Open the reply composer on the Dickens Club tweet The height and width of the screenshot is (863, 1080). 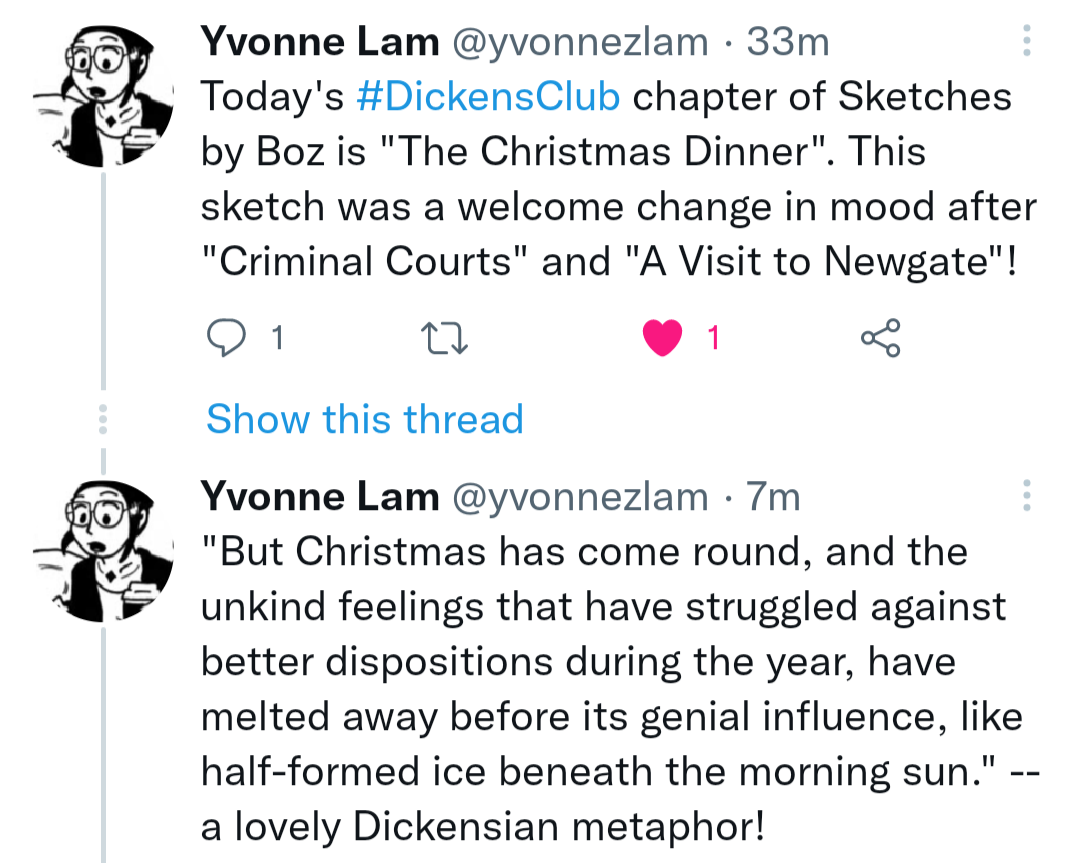pos(228,338)
